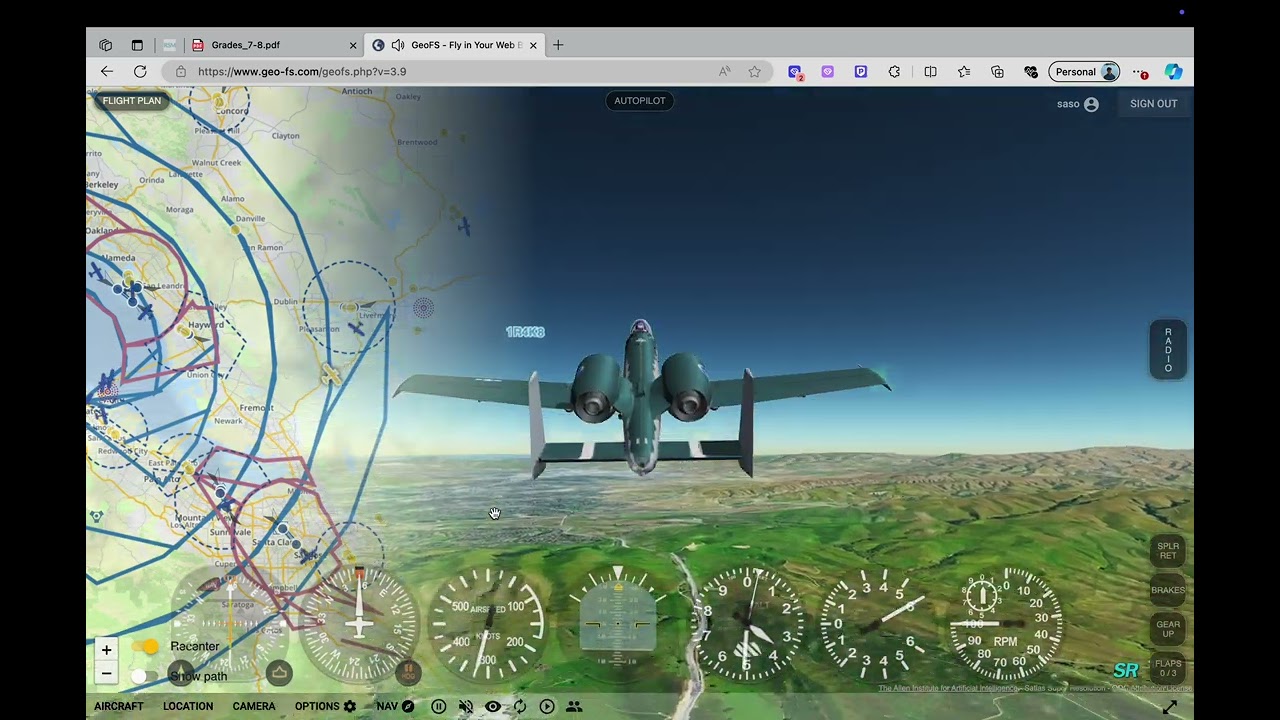Open a new browser tab
The width and height of the screenshot is (1280, 720).
point(558,45)
